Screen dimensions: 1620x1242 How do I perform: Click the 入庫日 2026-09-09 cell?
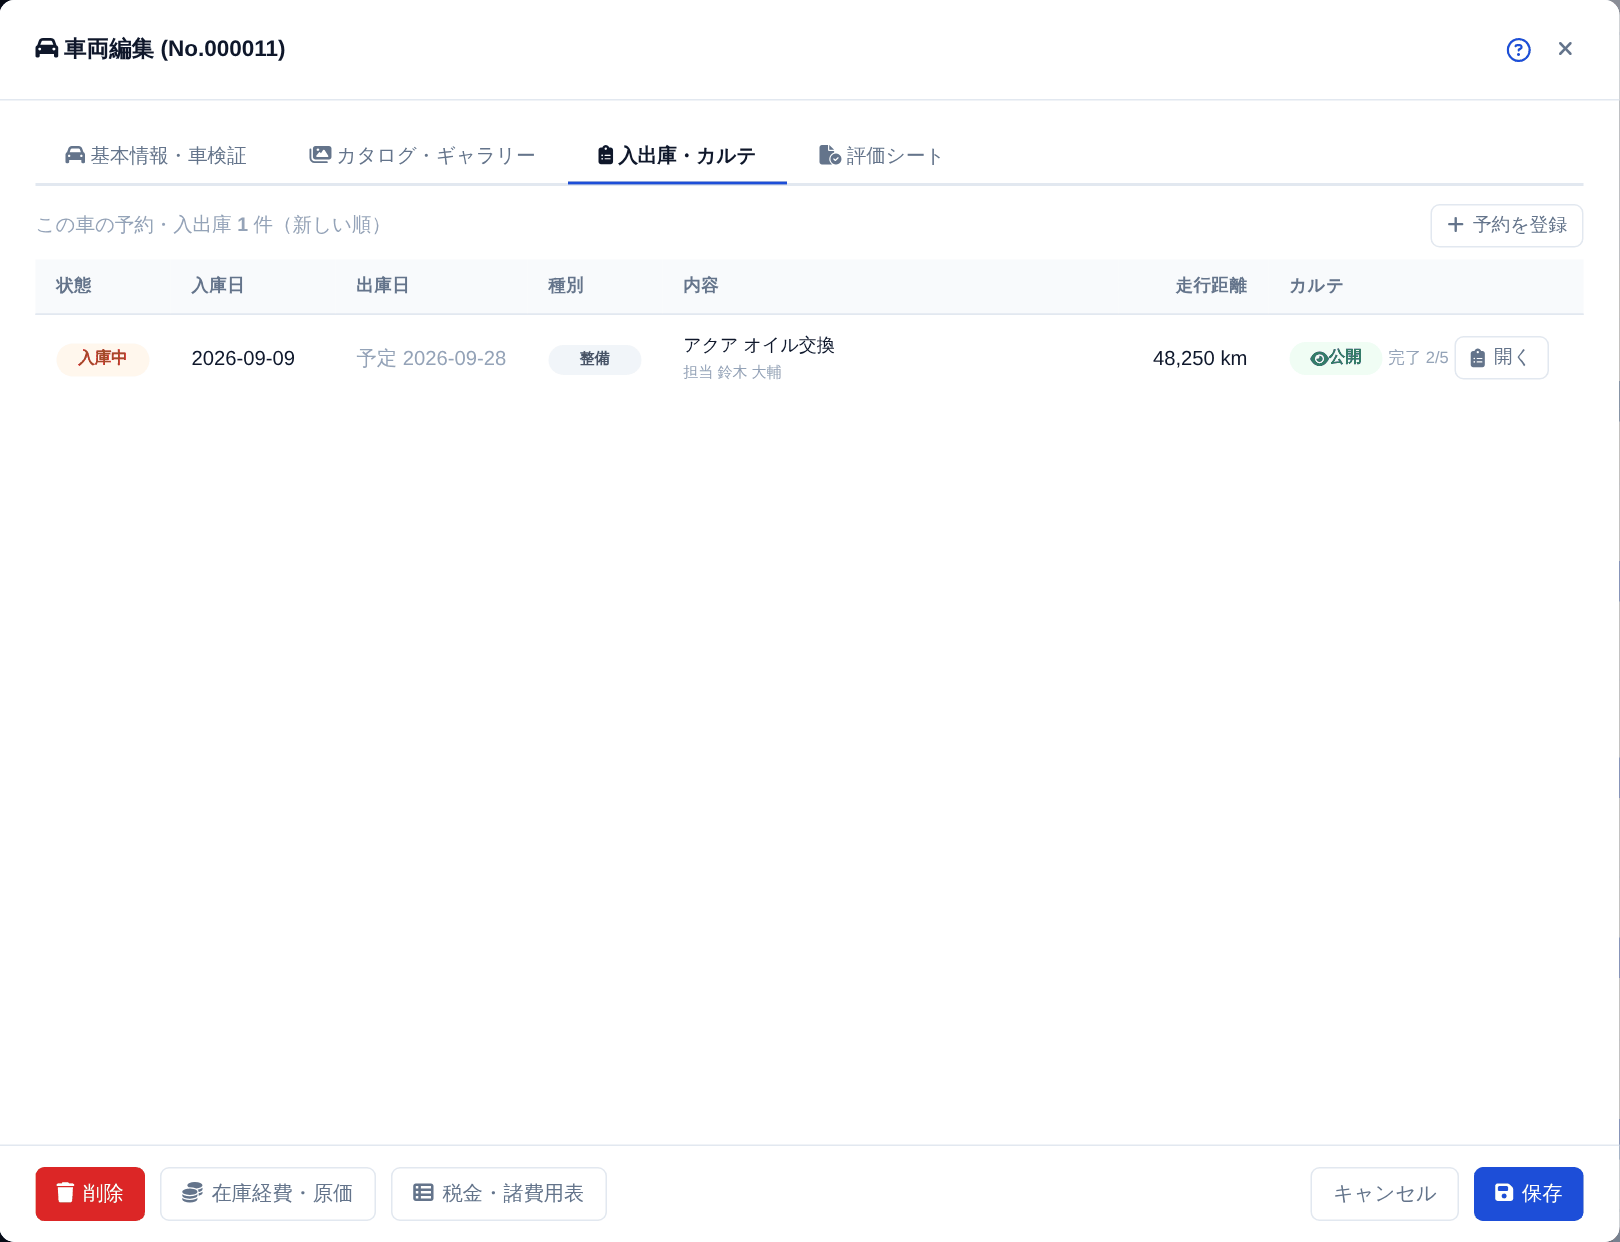243,358
